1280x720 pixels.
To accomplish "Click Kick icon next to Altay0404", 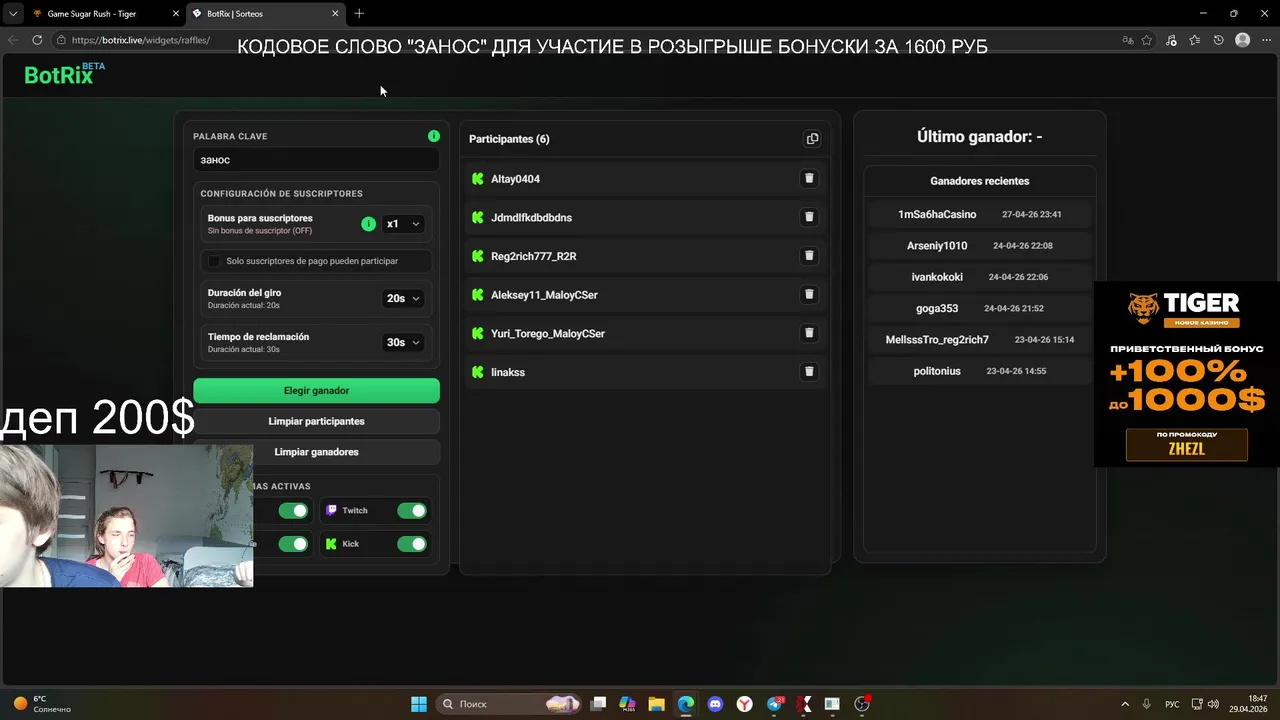I will (x=478, y=179).
